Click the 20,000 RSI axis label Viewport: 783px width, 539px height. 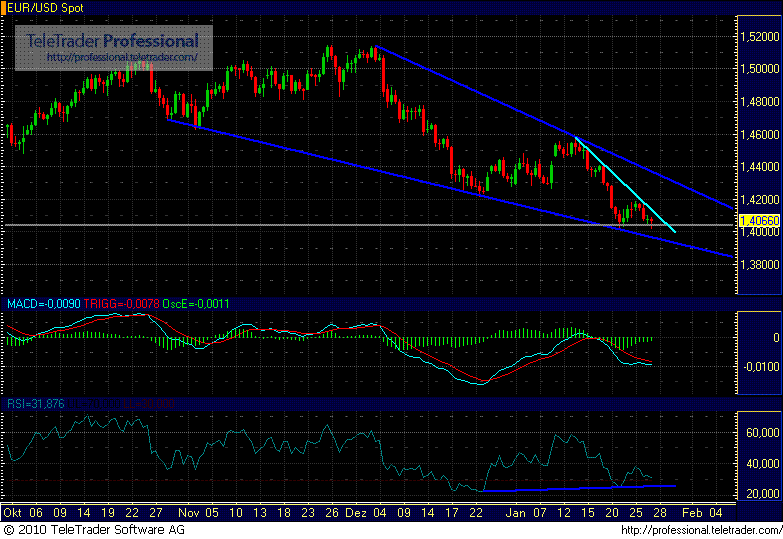point(763,494)
